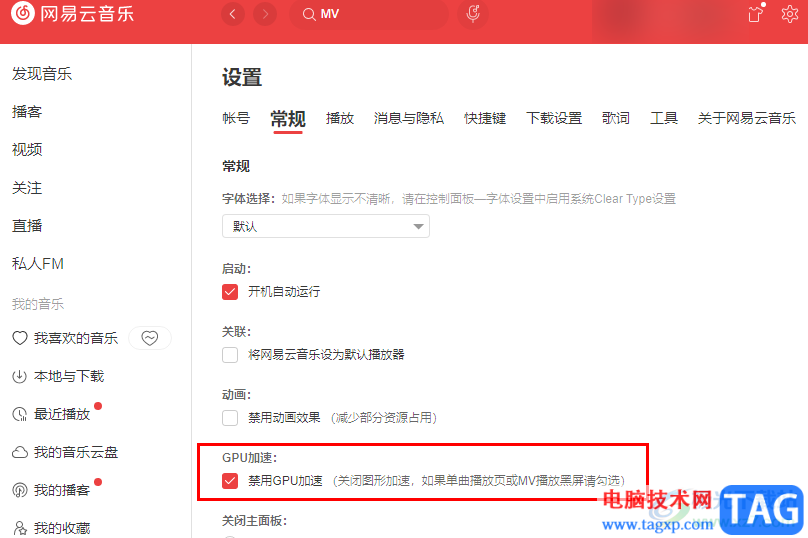
Task: Open the 快捷键 tab
Action: pyautogui.click(x=485, y=118)
